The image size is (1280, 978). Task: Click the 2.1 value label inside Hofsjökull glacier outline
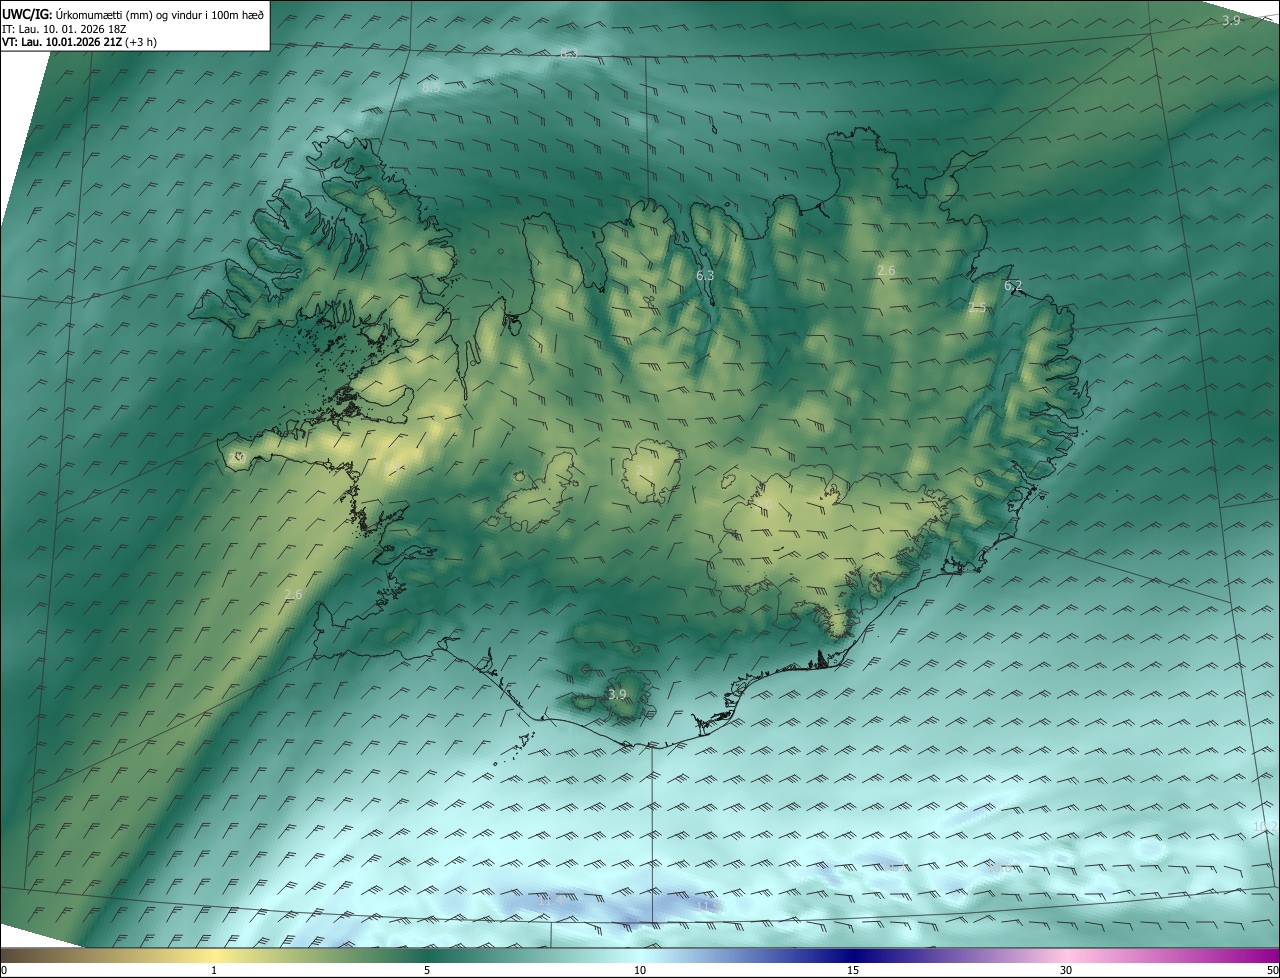[x=645, y=470]
